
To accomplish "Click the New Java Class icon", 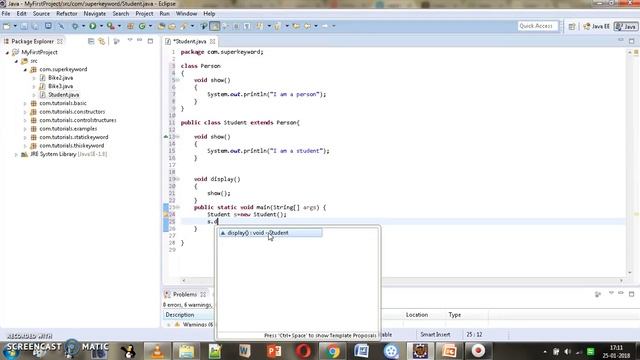I will pos(142,26).
